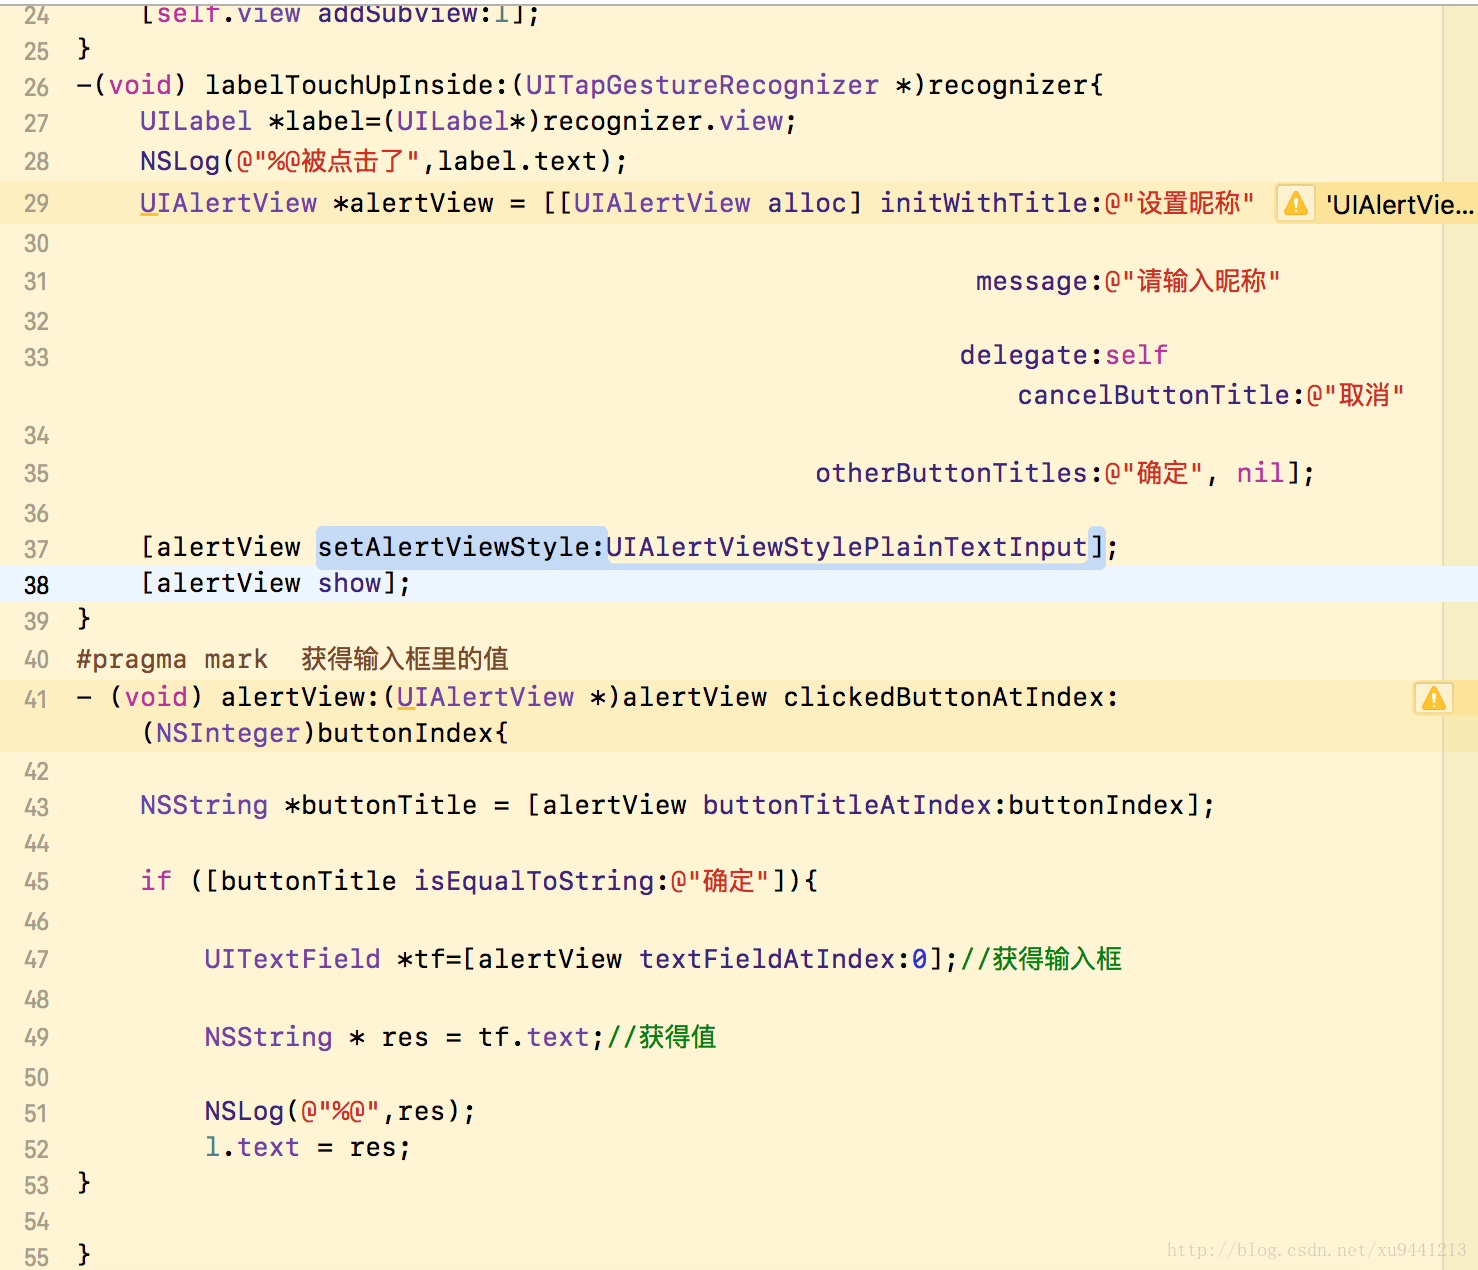Image resolution: width=1478 pixels, height=1270 pixels.
Task: Click 'UILabel *label' declaration on line 27
Action: (260, 121)
